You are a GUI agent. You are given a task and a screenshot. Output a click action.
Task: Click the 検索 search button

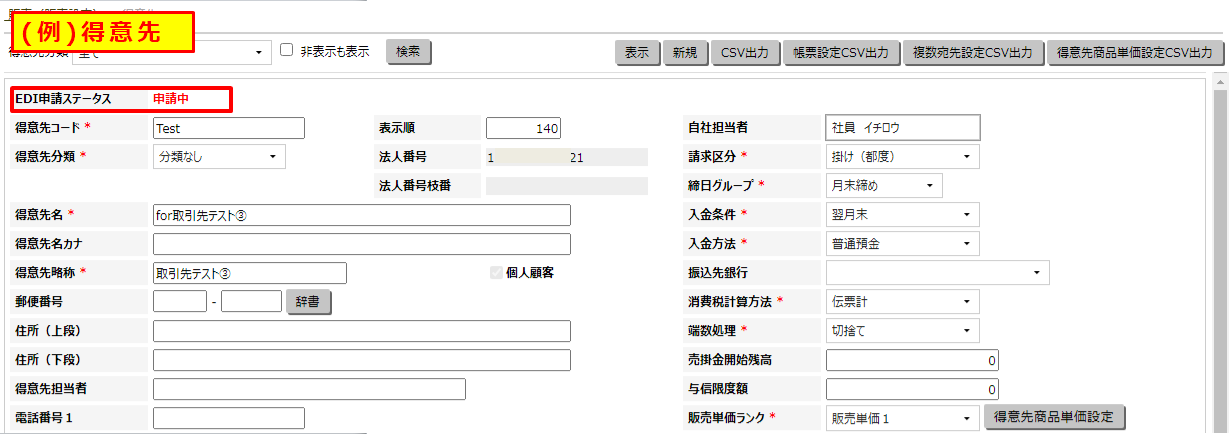tap(408, 52)
